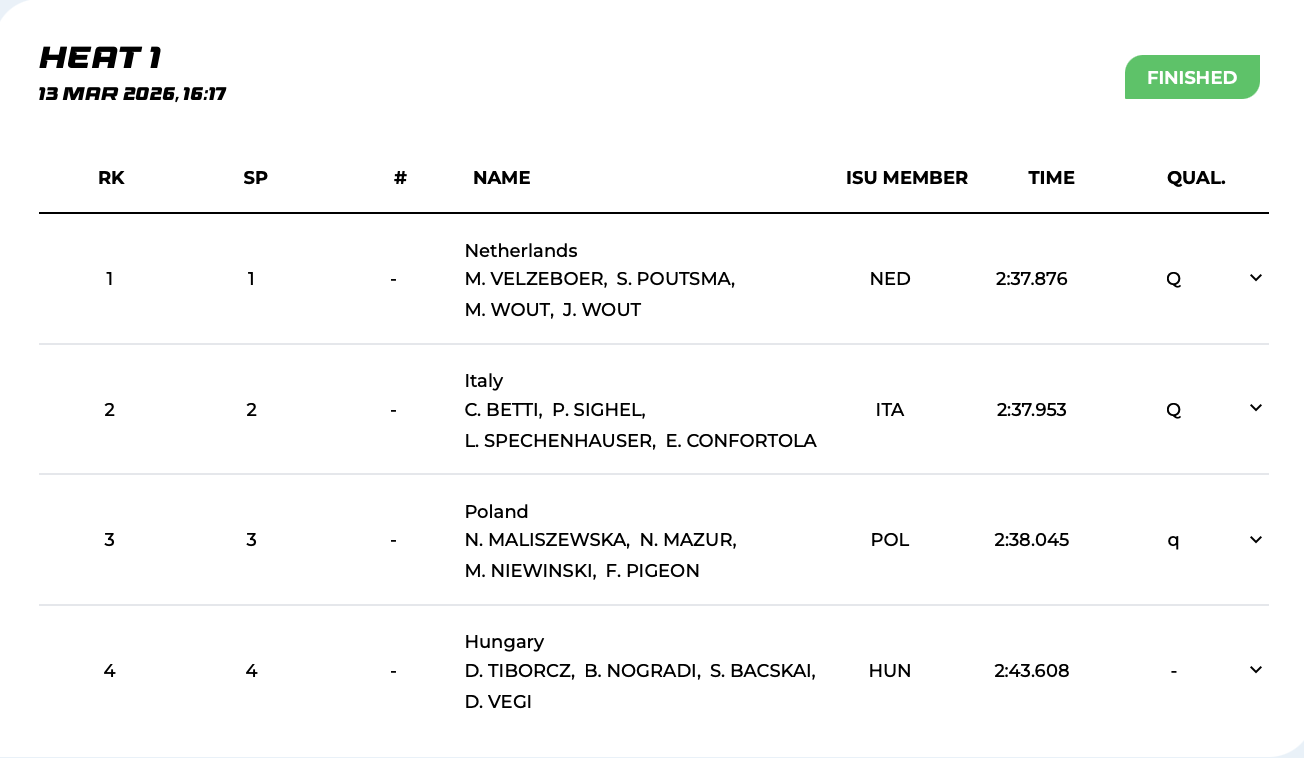Click skater name L. SPECHENHAUSER

[x=557, y=440]
